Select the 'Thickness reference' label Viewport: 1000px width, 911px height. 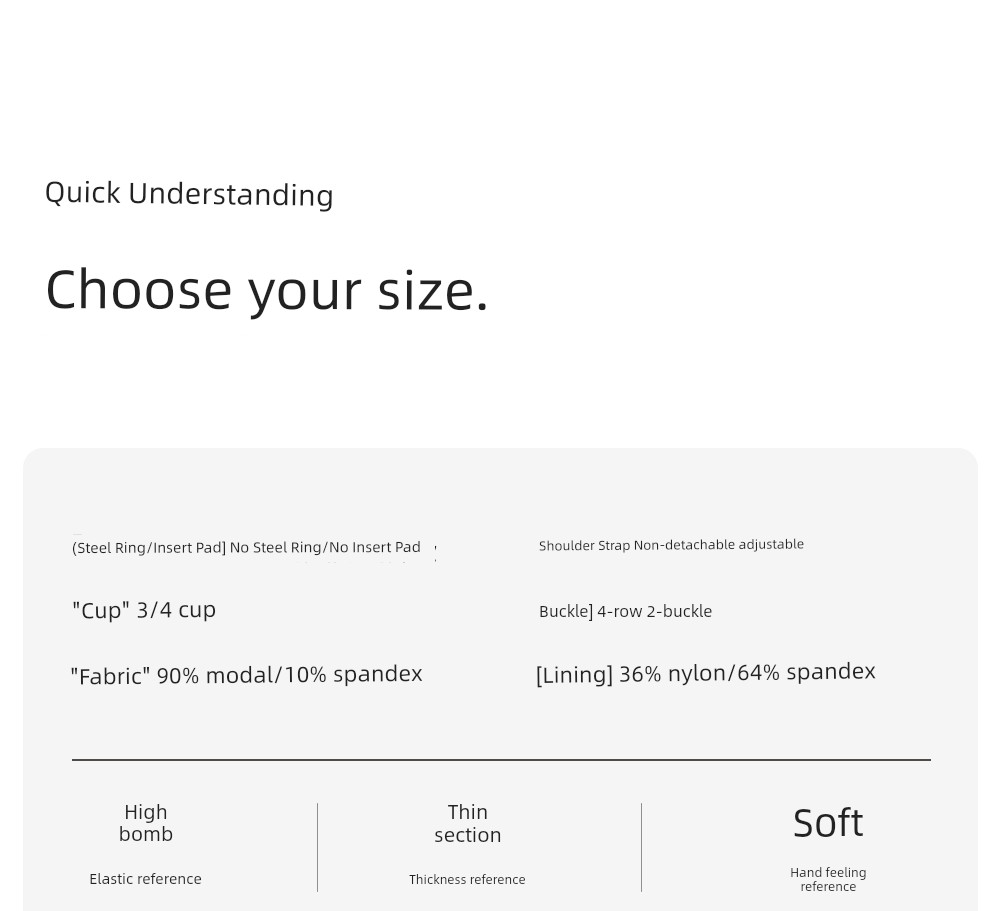[x=467, y=880]
